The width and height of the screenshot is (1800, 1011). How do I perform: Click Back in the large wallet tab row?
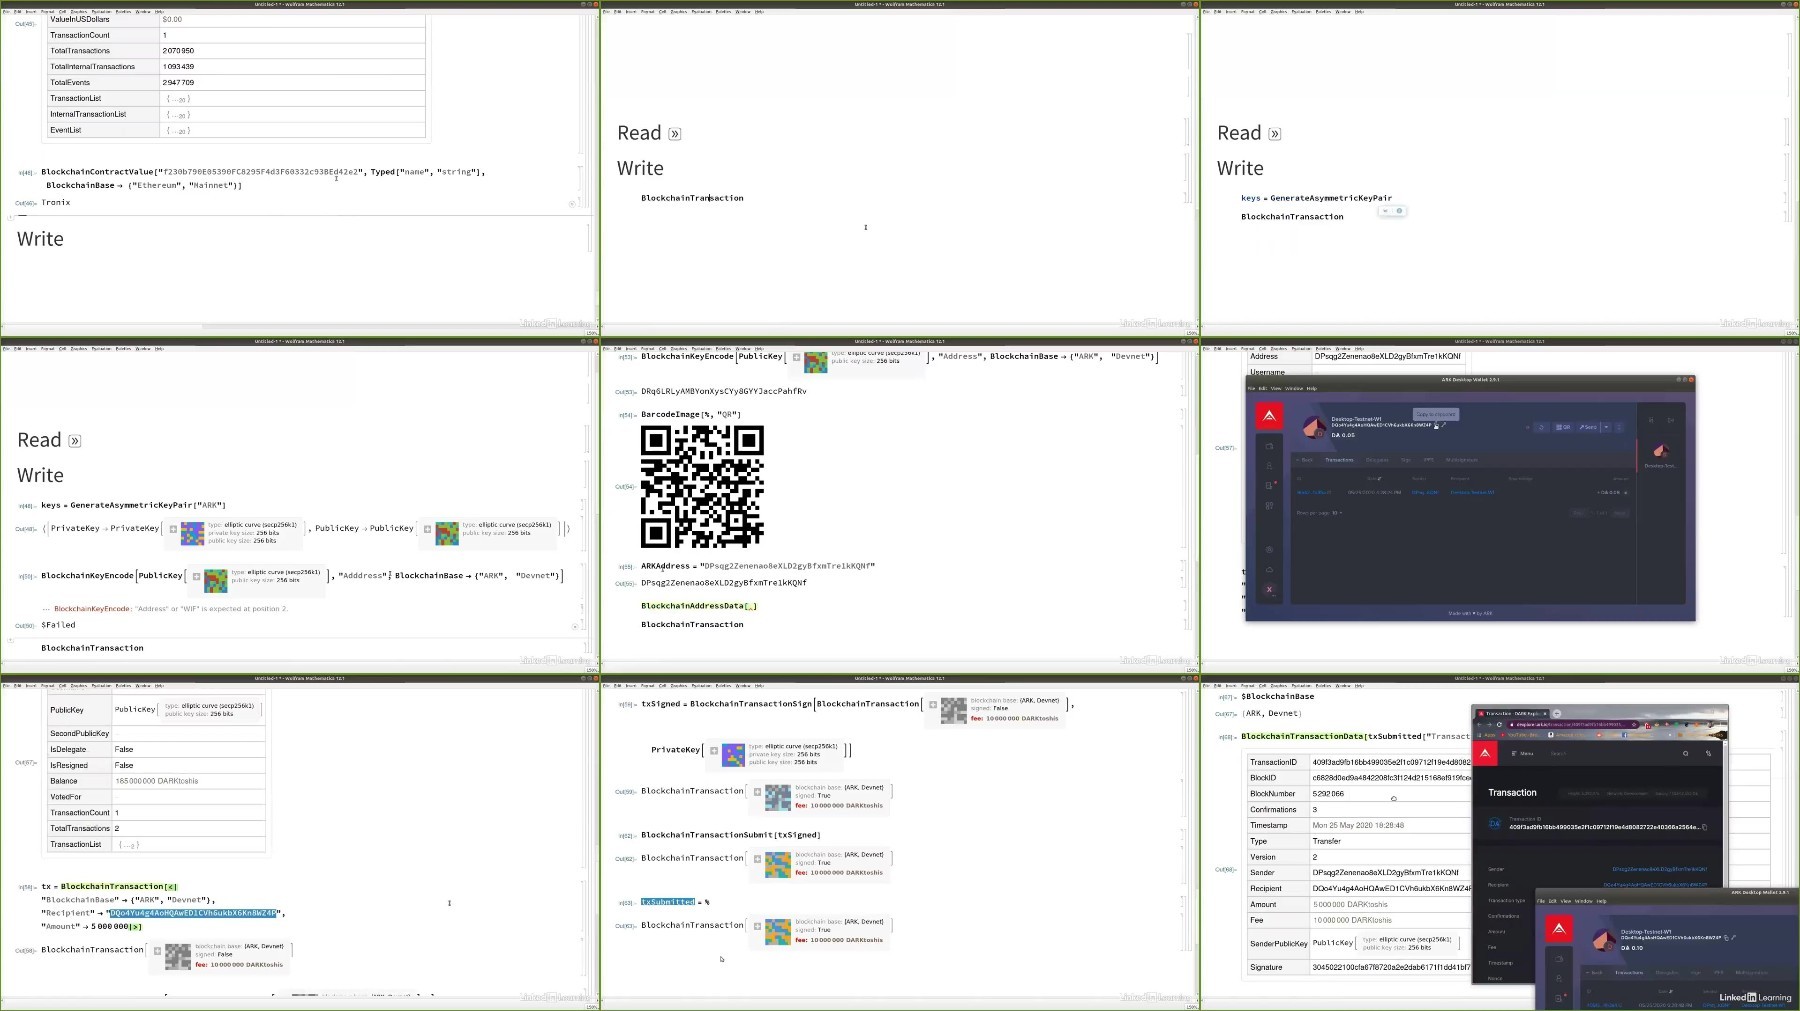point(1304,460)
